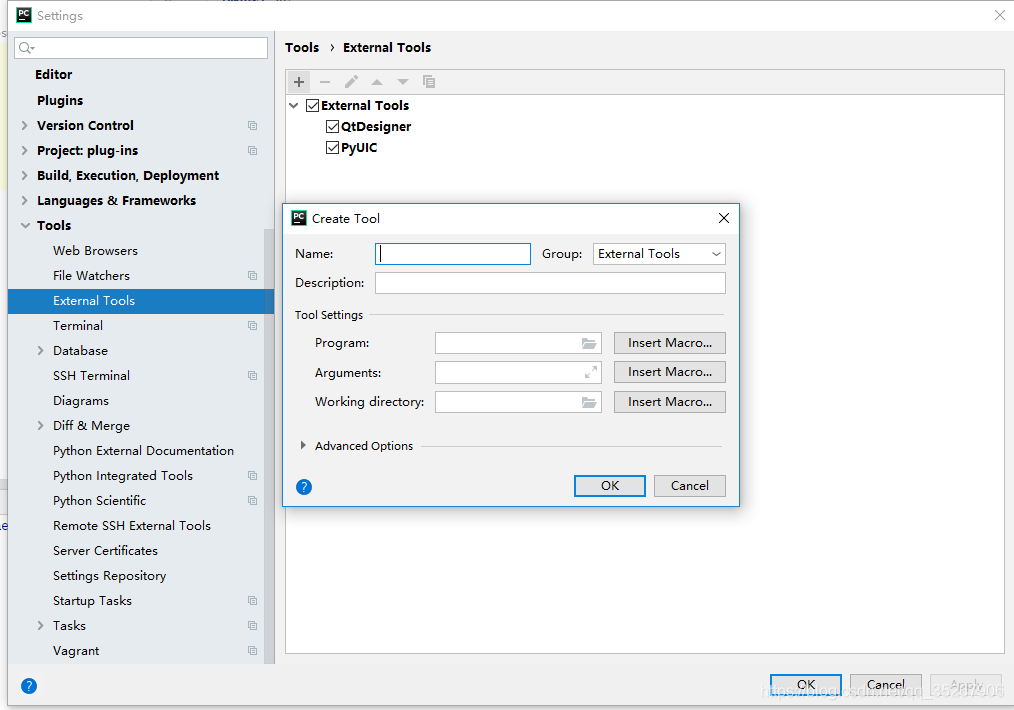Collapse the External Tools tree group
This screenshot has height=710, width=1014.
pos(294,105)
